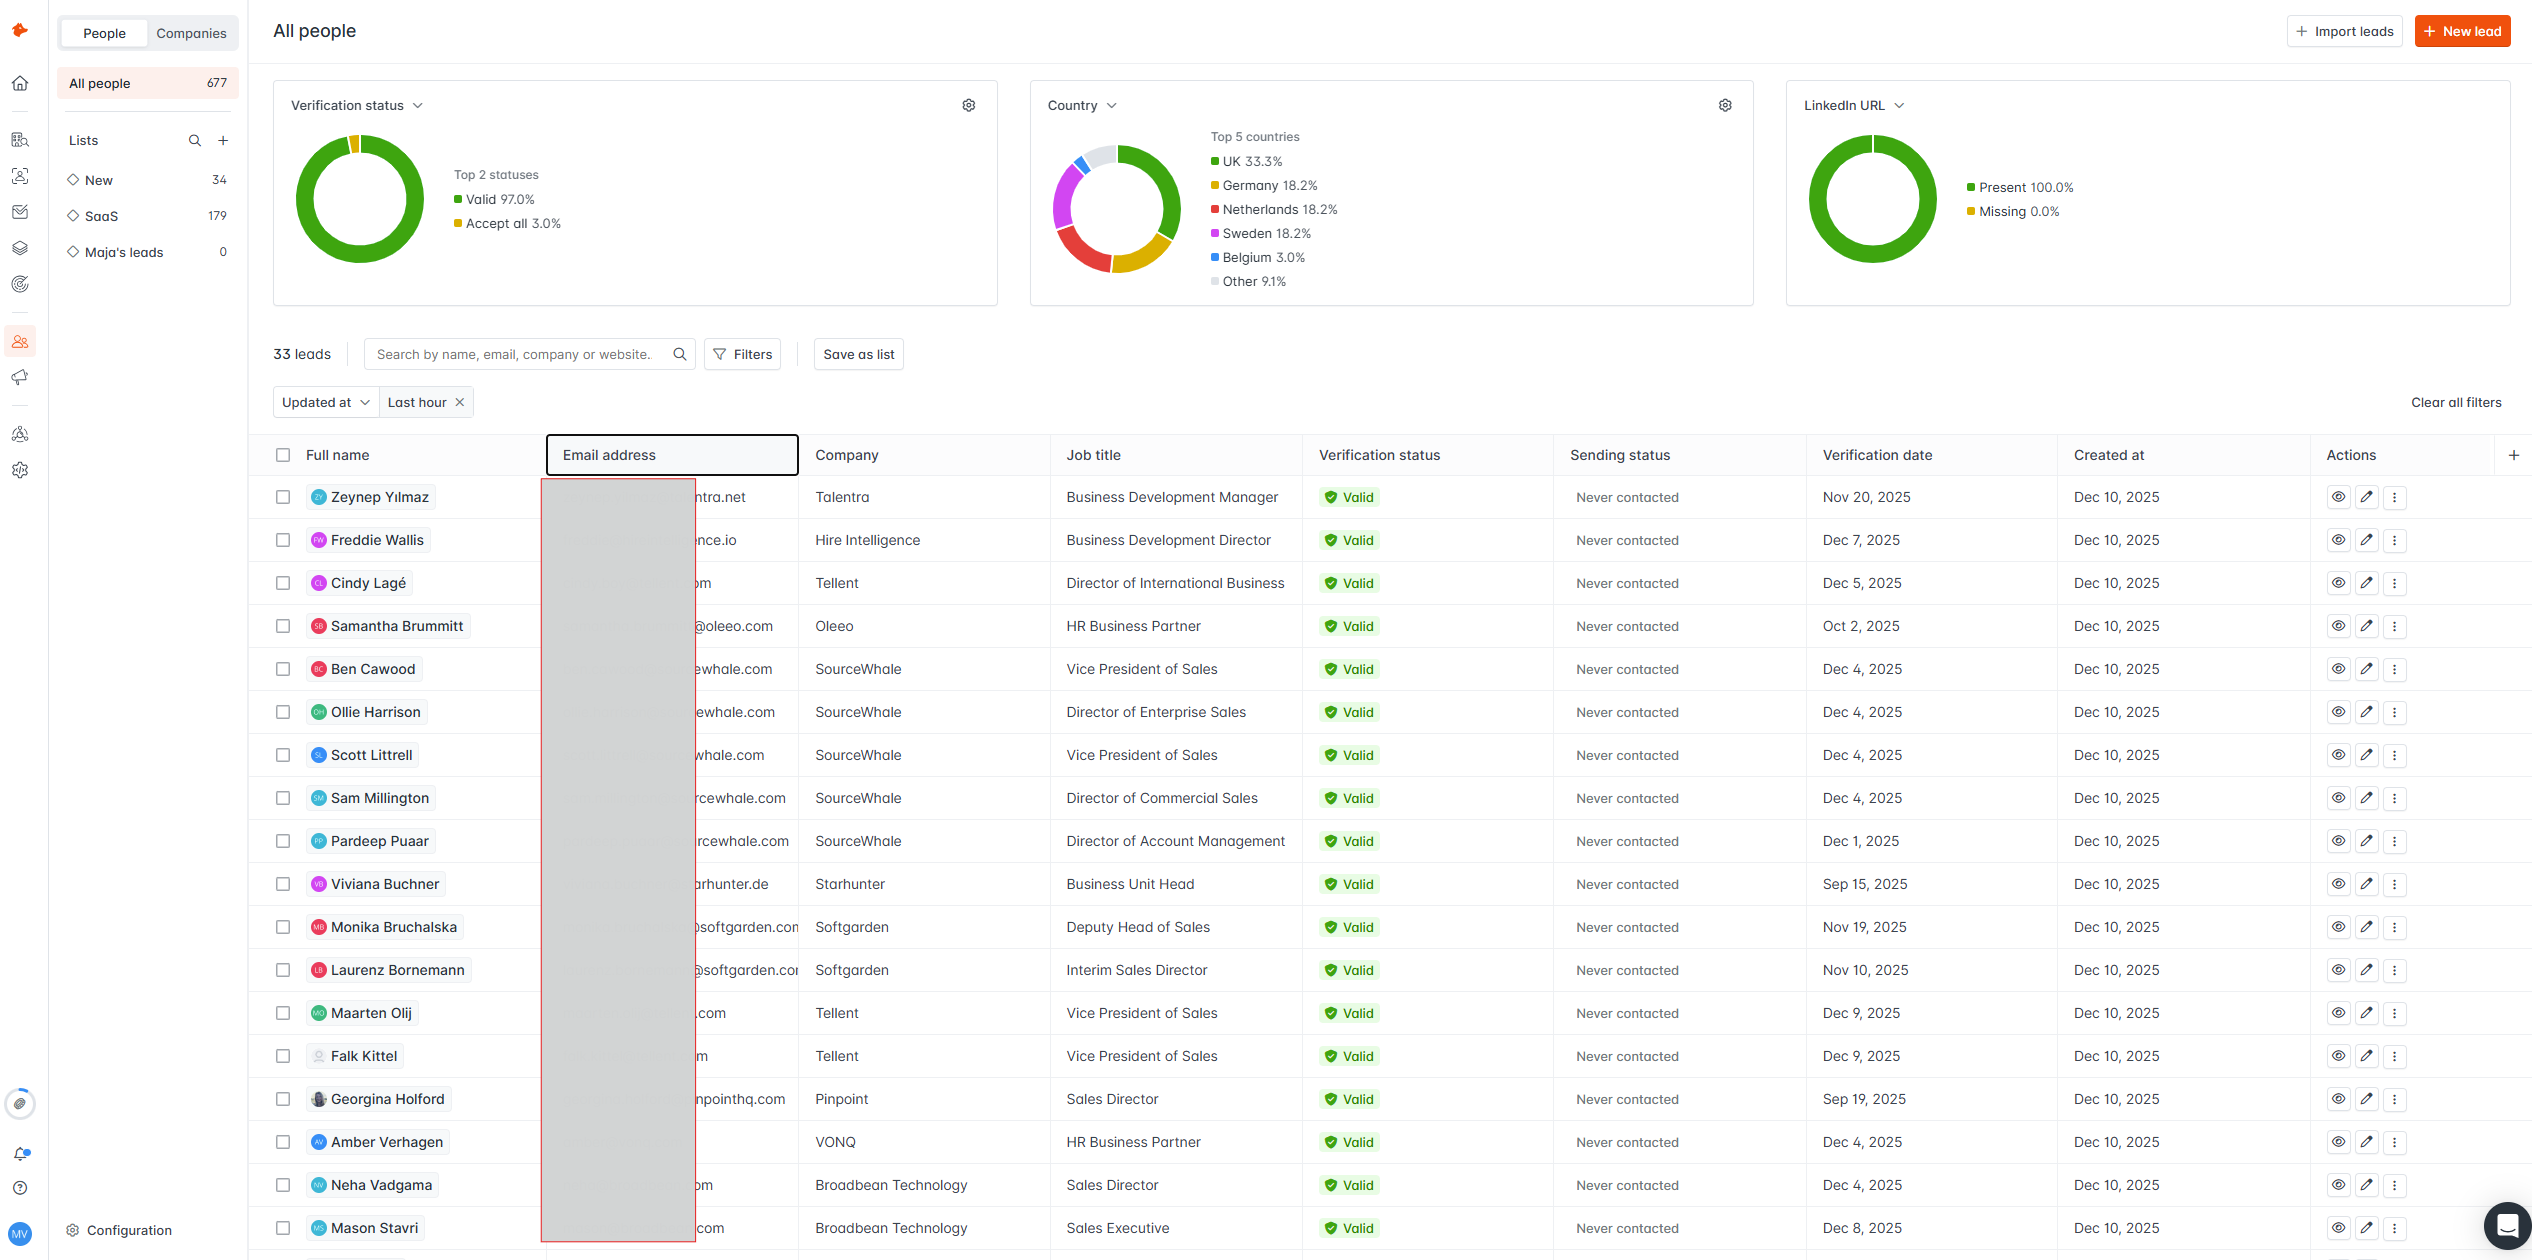Click the plus icon to add list
Screen dimensions: 2532x1260
click(223, 141)
